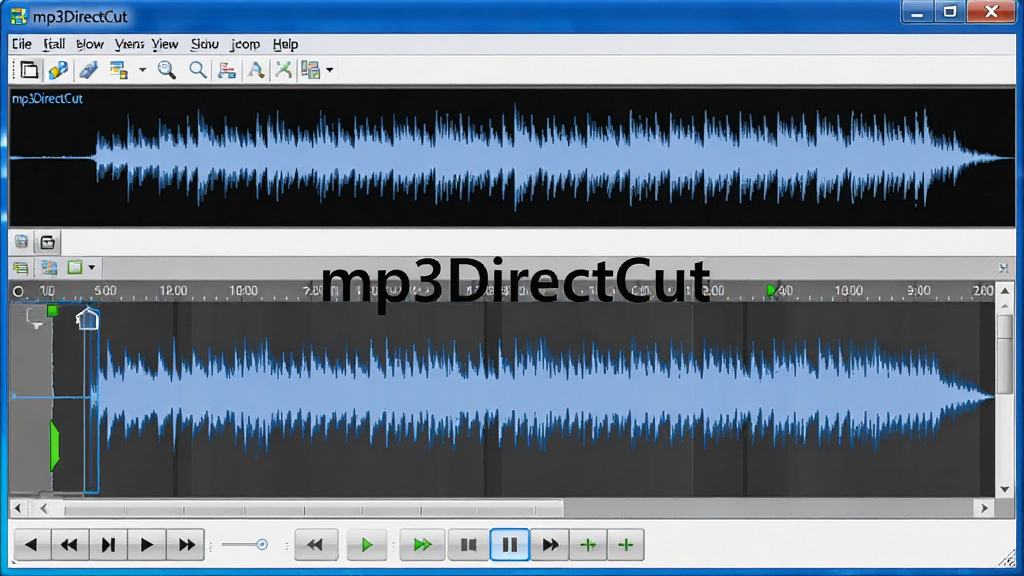Image resolution: width=1024 pixels, height=576 pixels.
Task: Click the save disk icon below the overview waveform
Action: [x=22, y=242]
